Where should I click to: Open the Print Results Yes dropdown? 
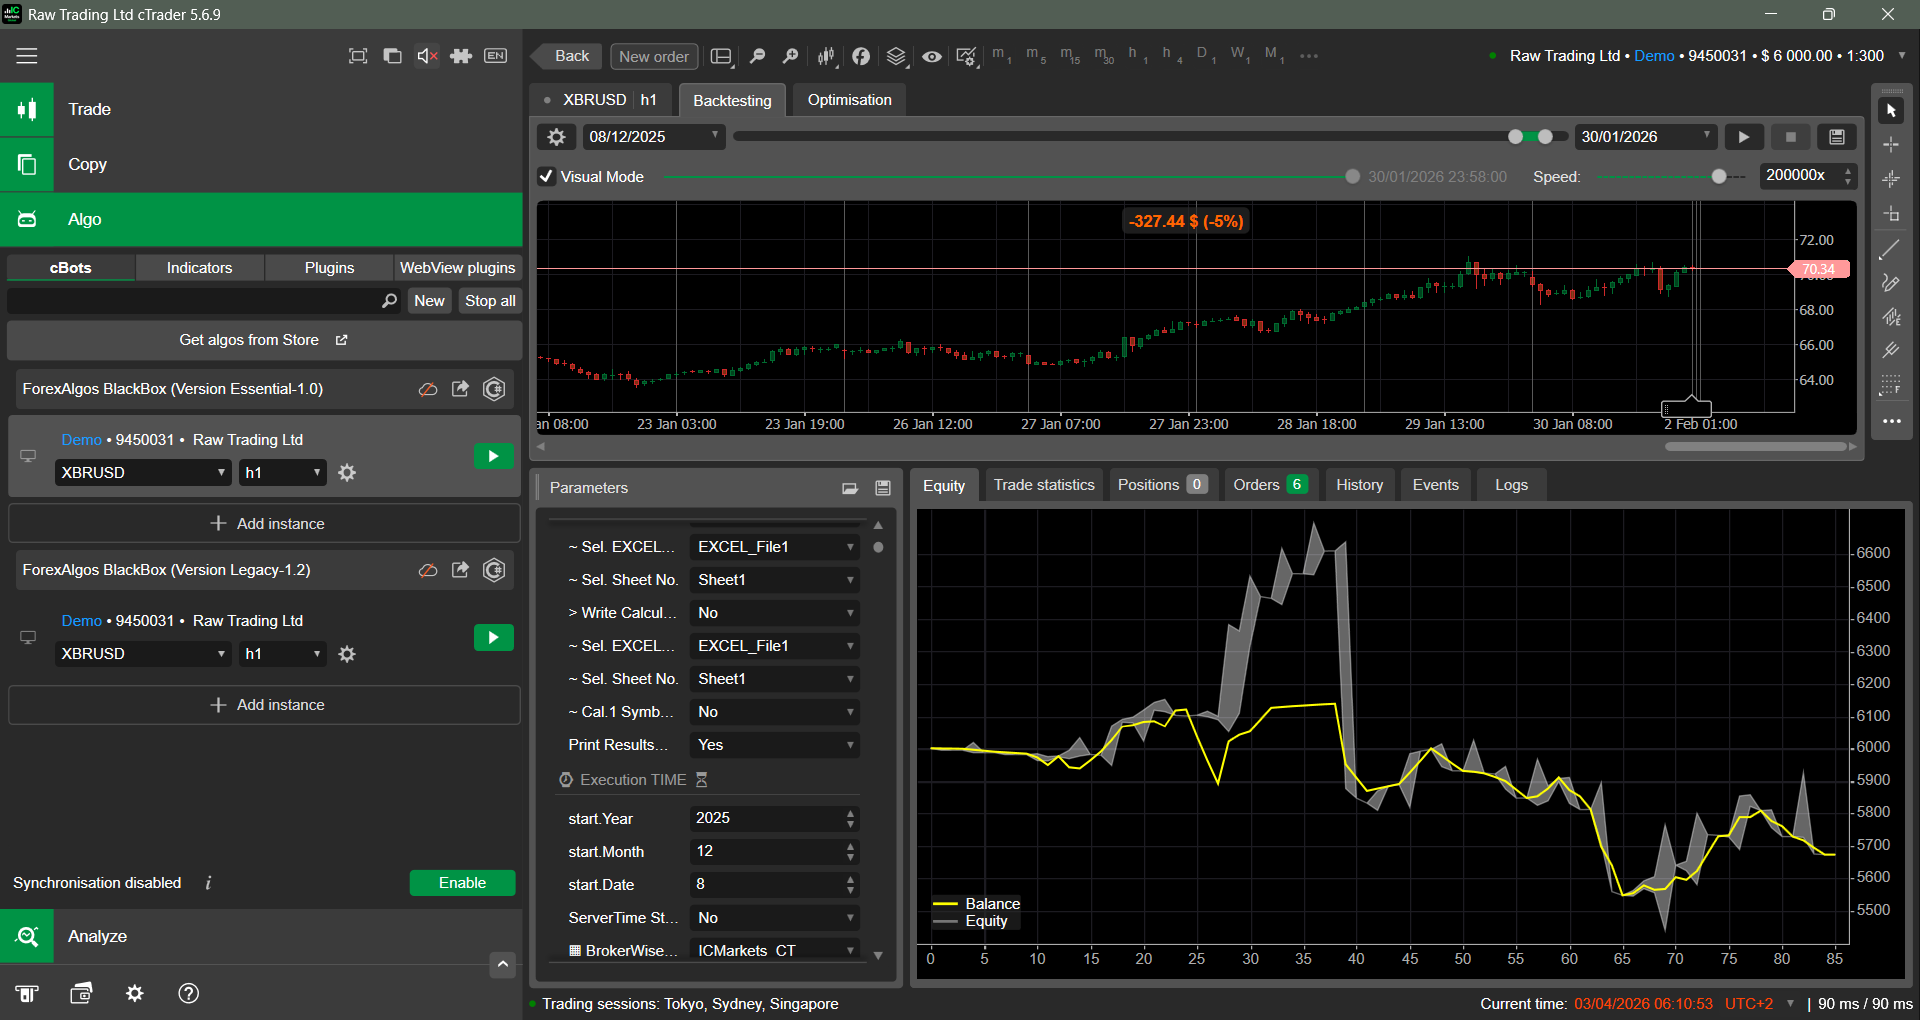(775, 745)
